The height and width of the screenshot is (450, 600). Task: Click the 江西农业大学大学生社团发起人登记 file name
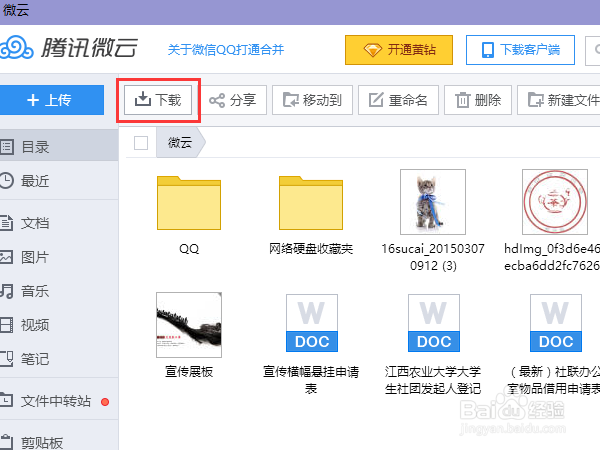click(x=433, y=380)
